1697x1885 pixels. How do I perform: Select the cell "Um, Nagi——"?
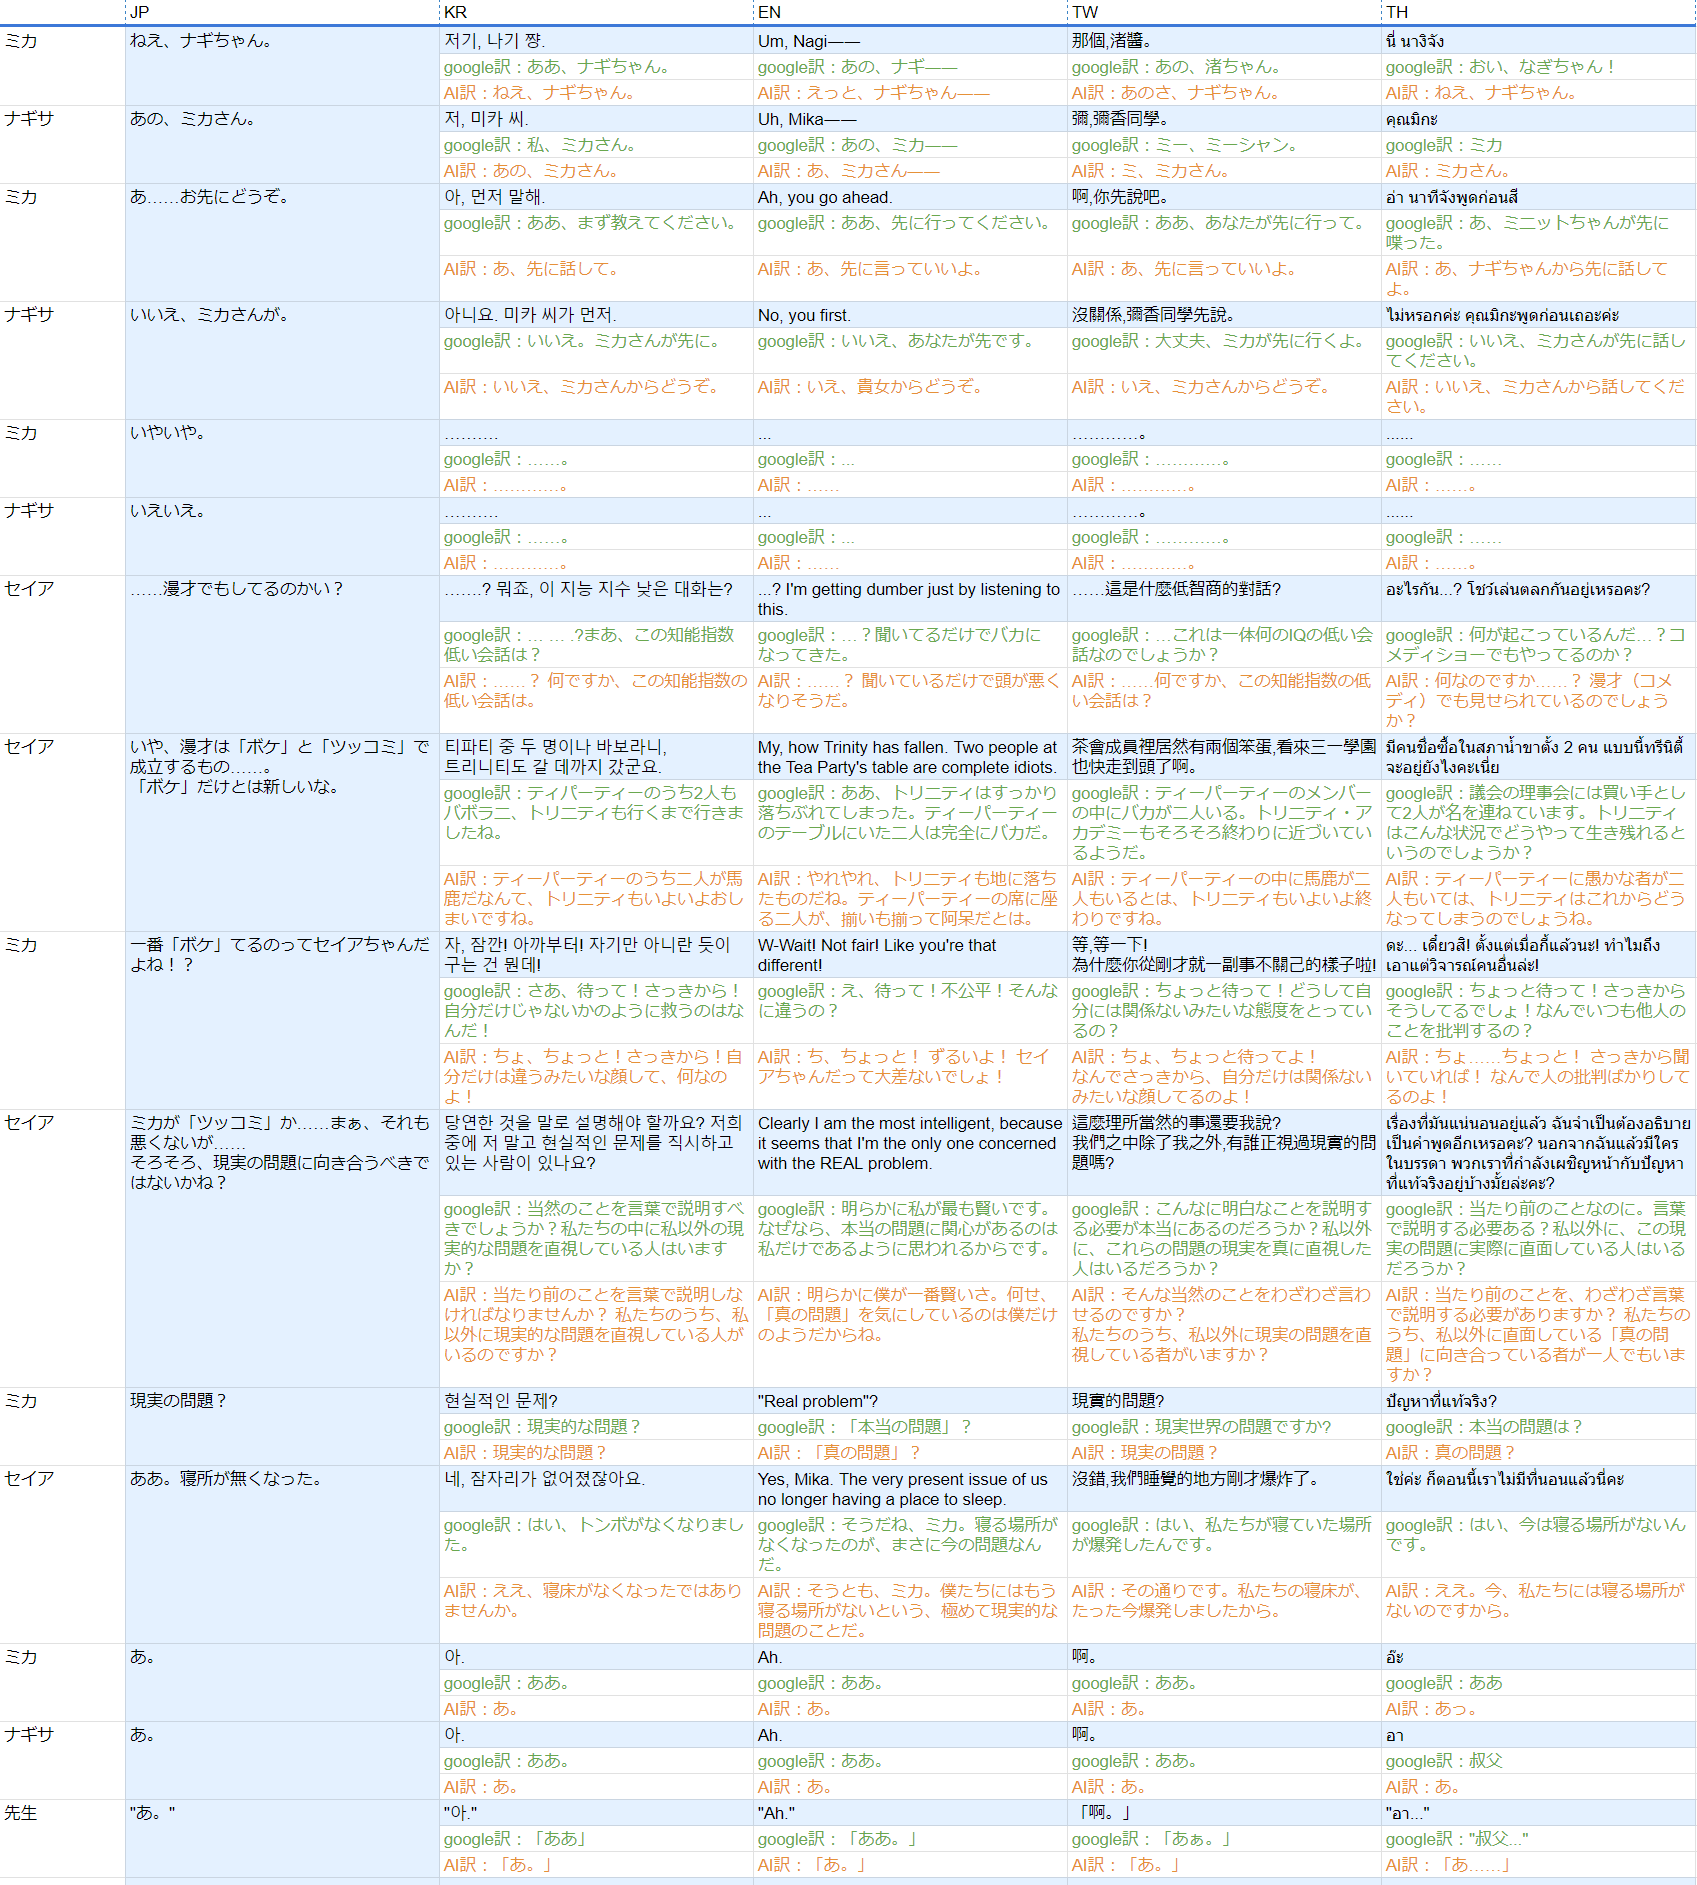pos(910,41)
